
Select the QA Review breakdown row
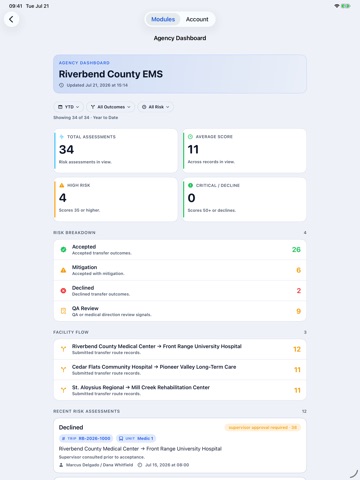tap(180, 311)
